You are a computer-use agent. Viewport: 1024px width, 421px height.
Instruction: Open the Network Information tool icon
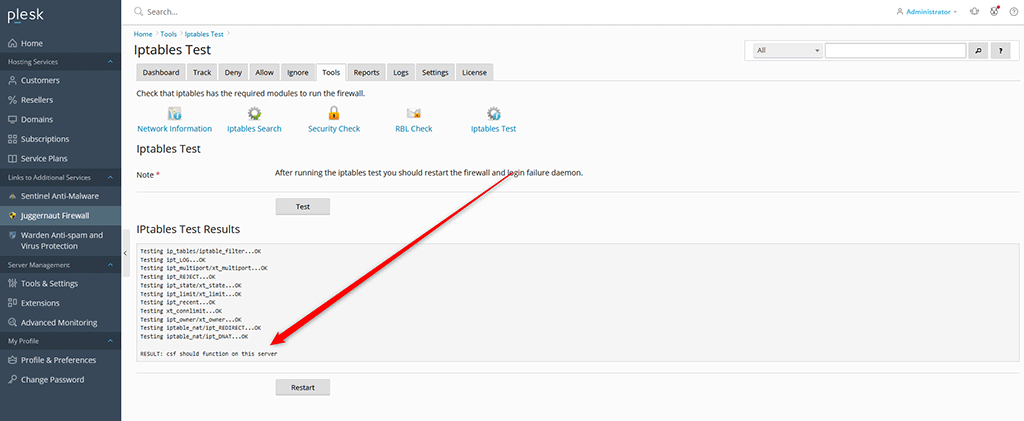174,114
